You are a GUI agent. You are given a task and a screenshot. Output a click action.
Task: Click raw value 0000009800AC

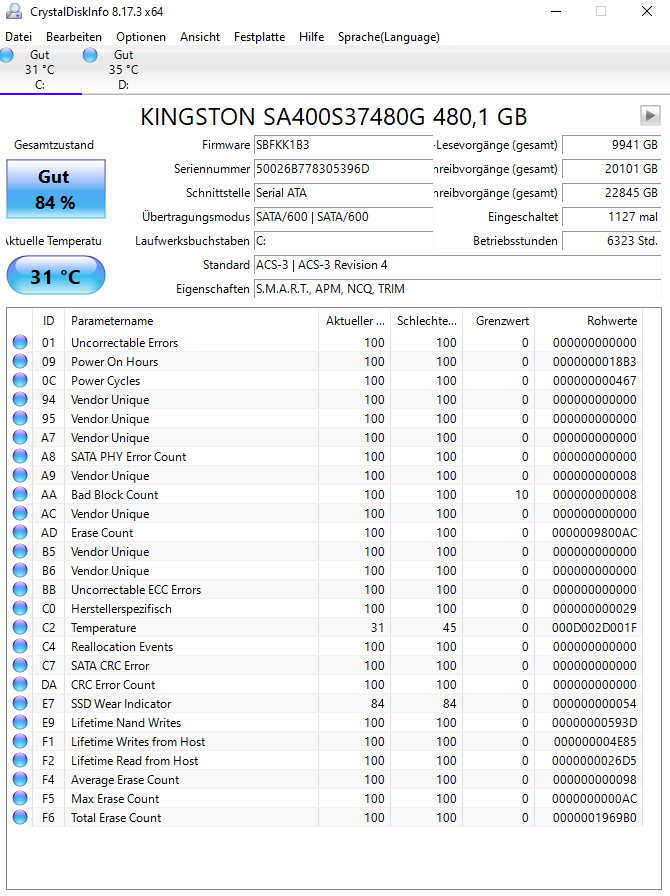[594, 533]
